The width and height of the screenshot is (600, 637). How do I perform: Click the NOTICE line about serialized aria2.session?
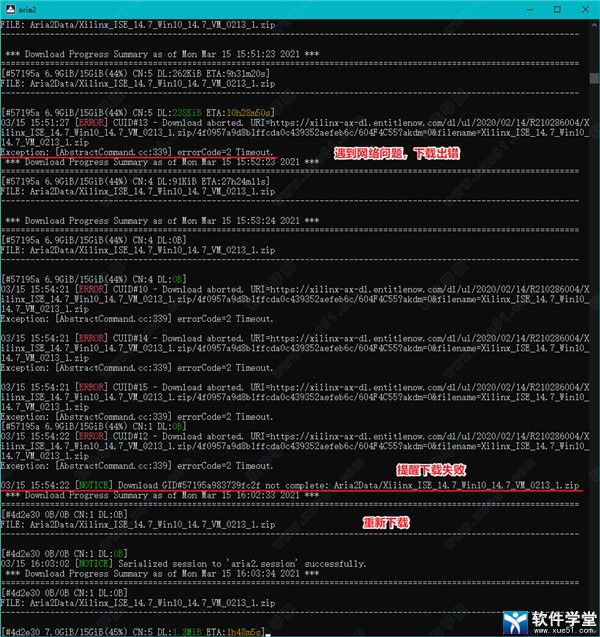183,564
